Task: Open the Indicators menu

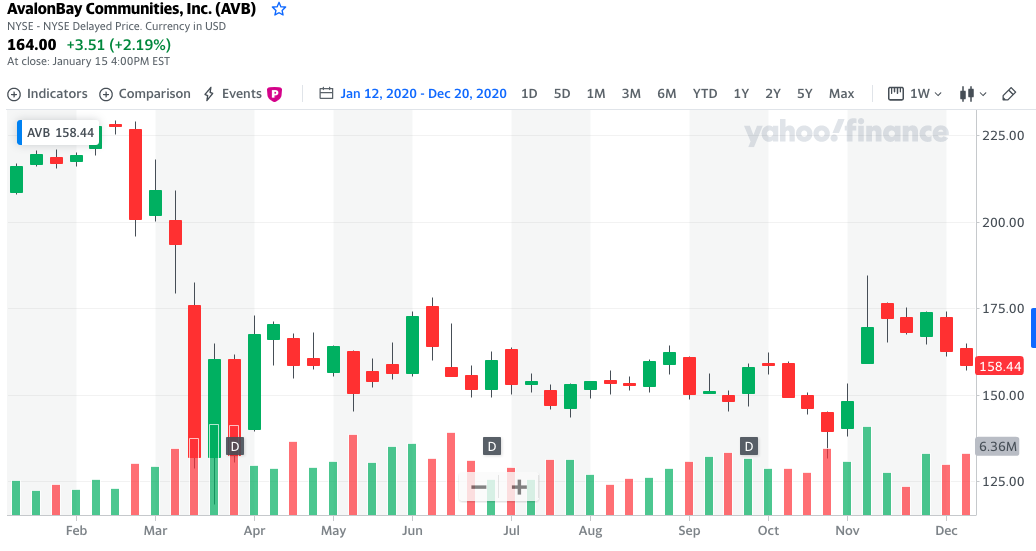Action: tap(48, 94)
